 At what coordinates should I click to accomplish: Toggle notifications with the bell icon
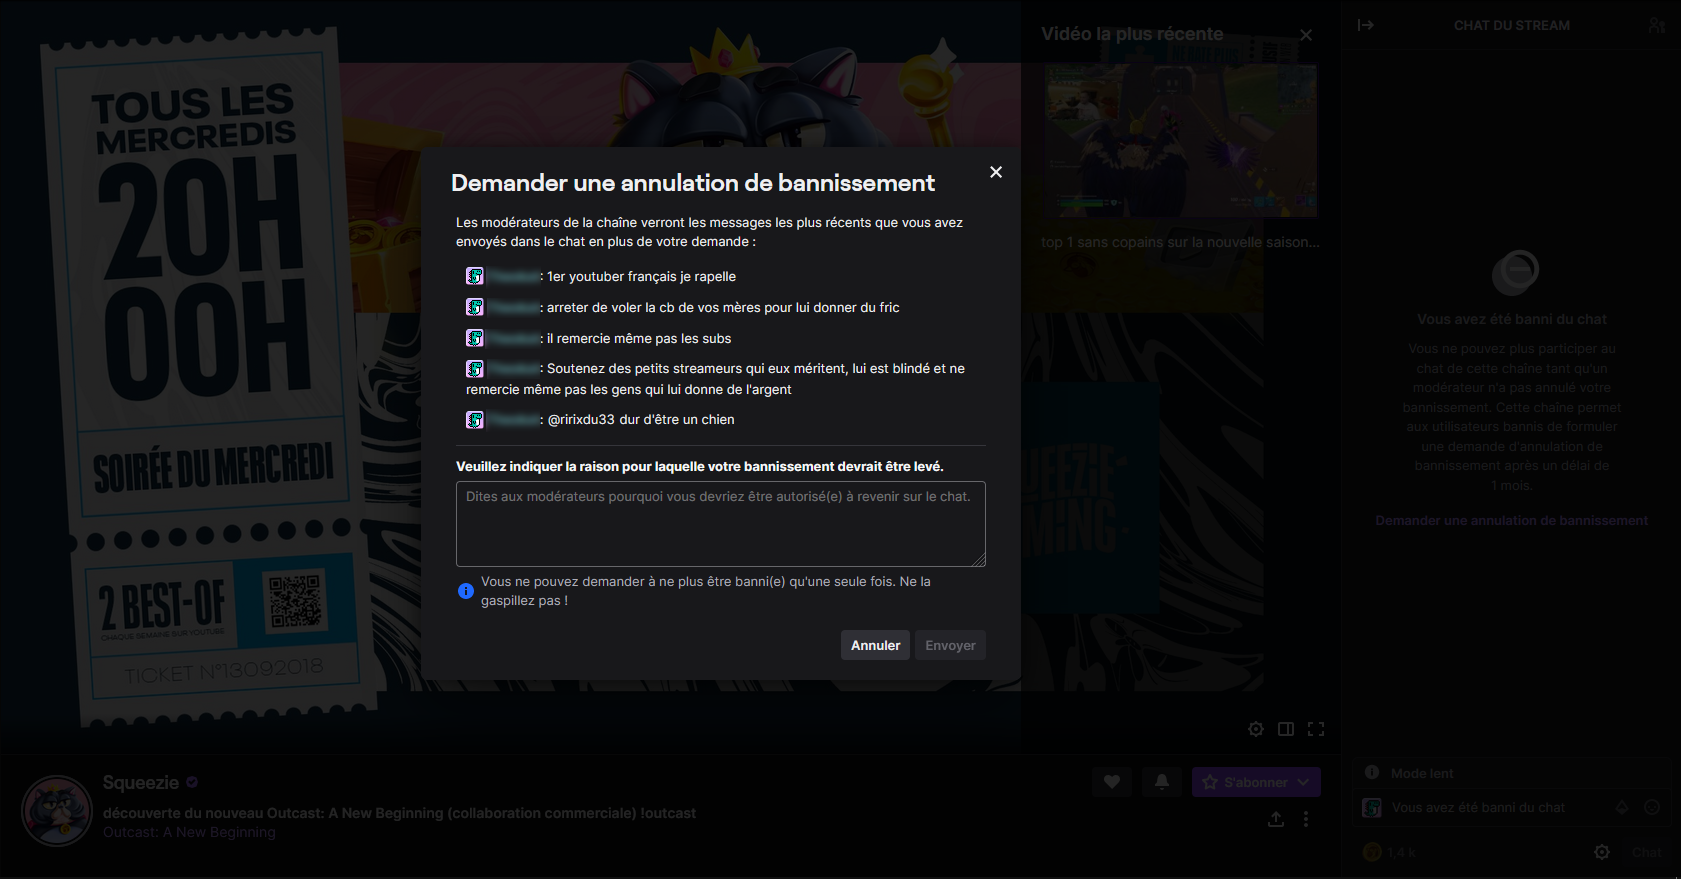coord(1162,782)
